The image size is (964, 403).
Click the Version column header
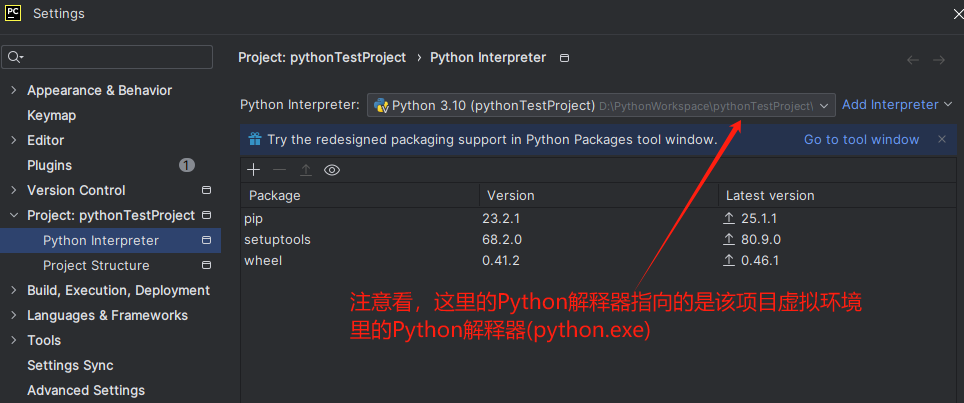pos(599,195)
